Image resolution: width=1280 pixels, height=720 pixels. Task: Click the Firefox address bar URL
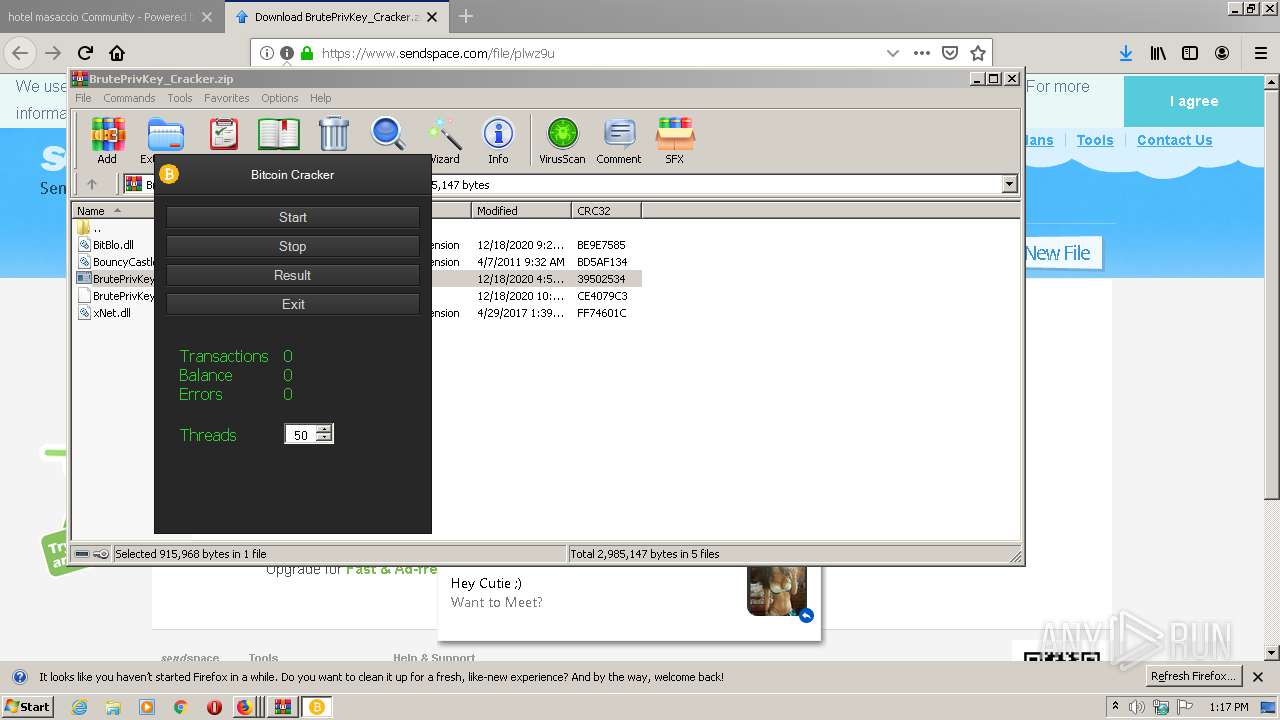(x=438, y=53)
